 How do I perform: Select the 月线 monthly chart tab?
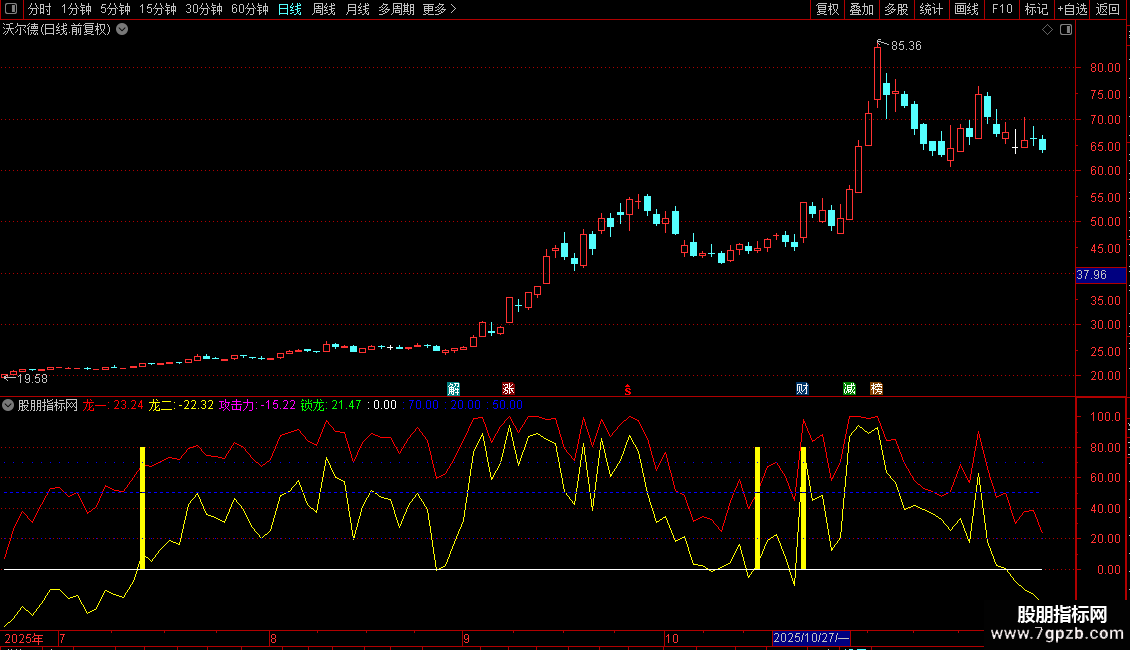coord(357,9)
